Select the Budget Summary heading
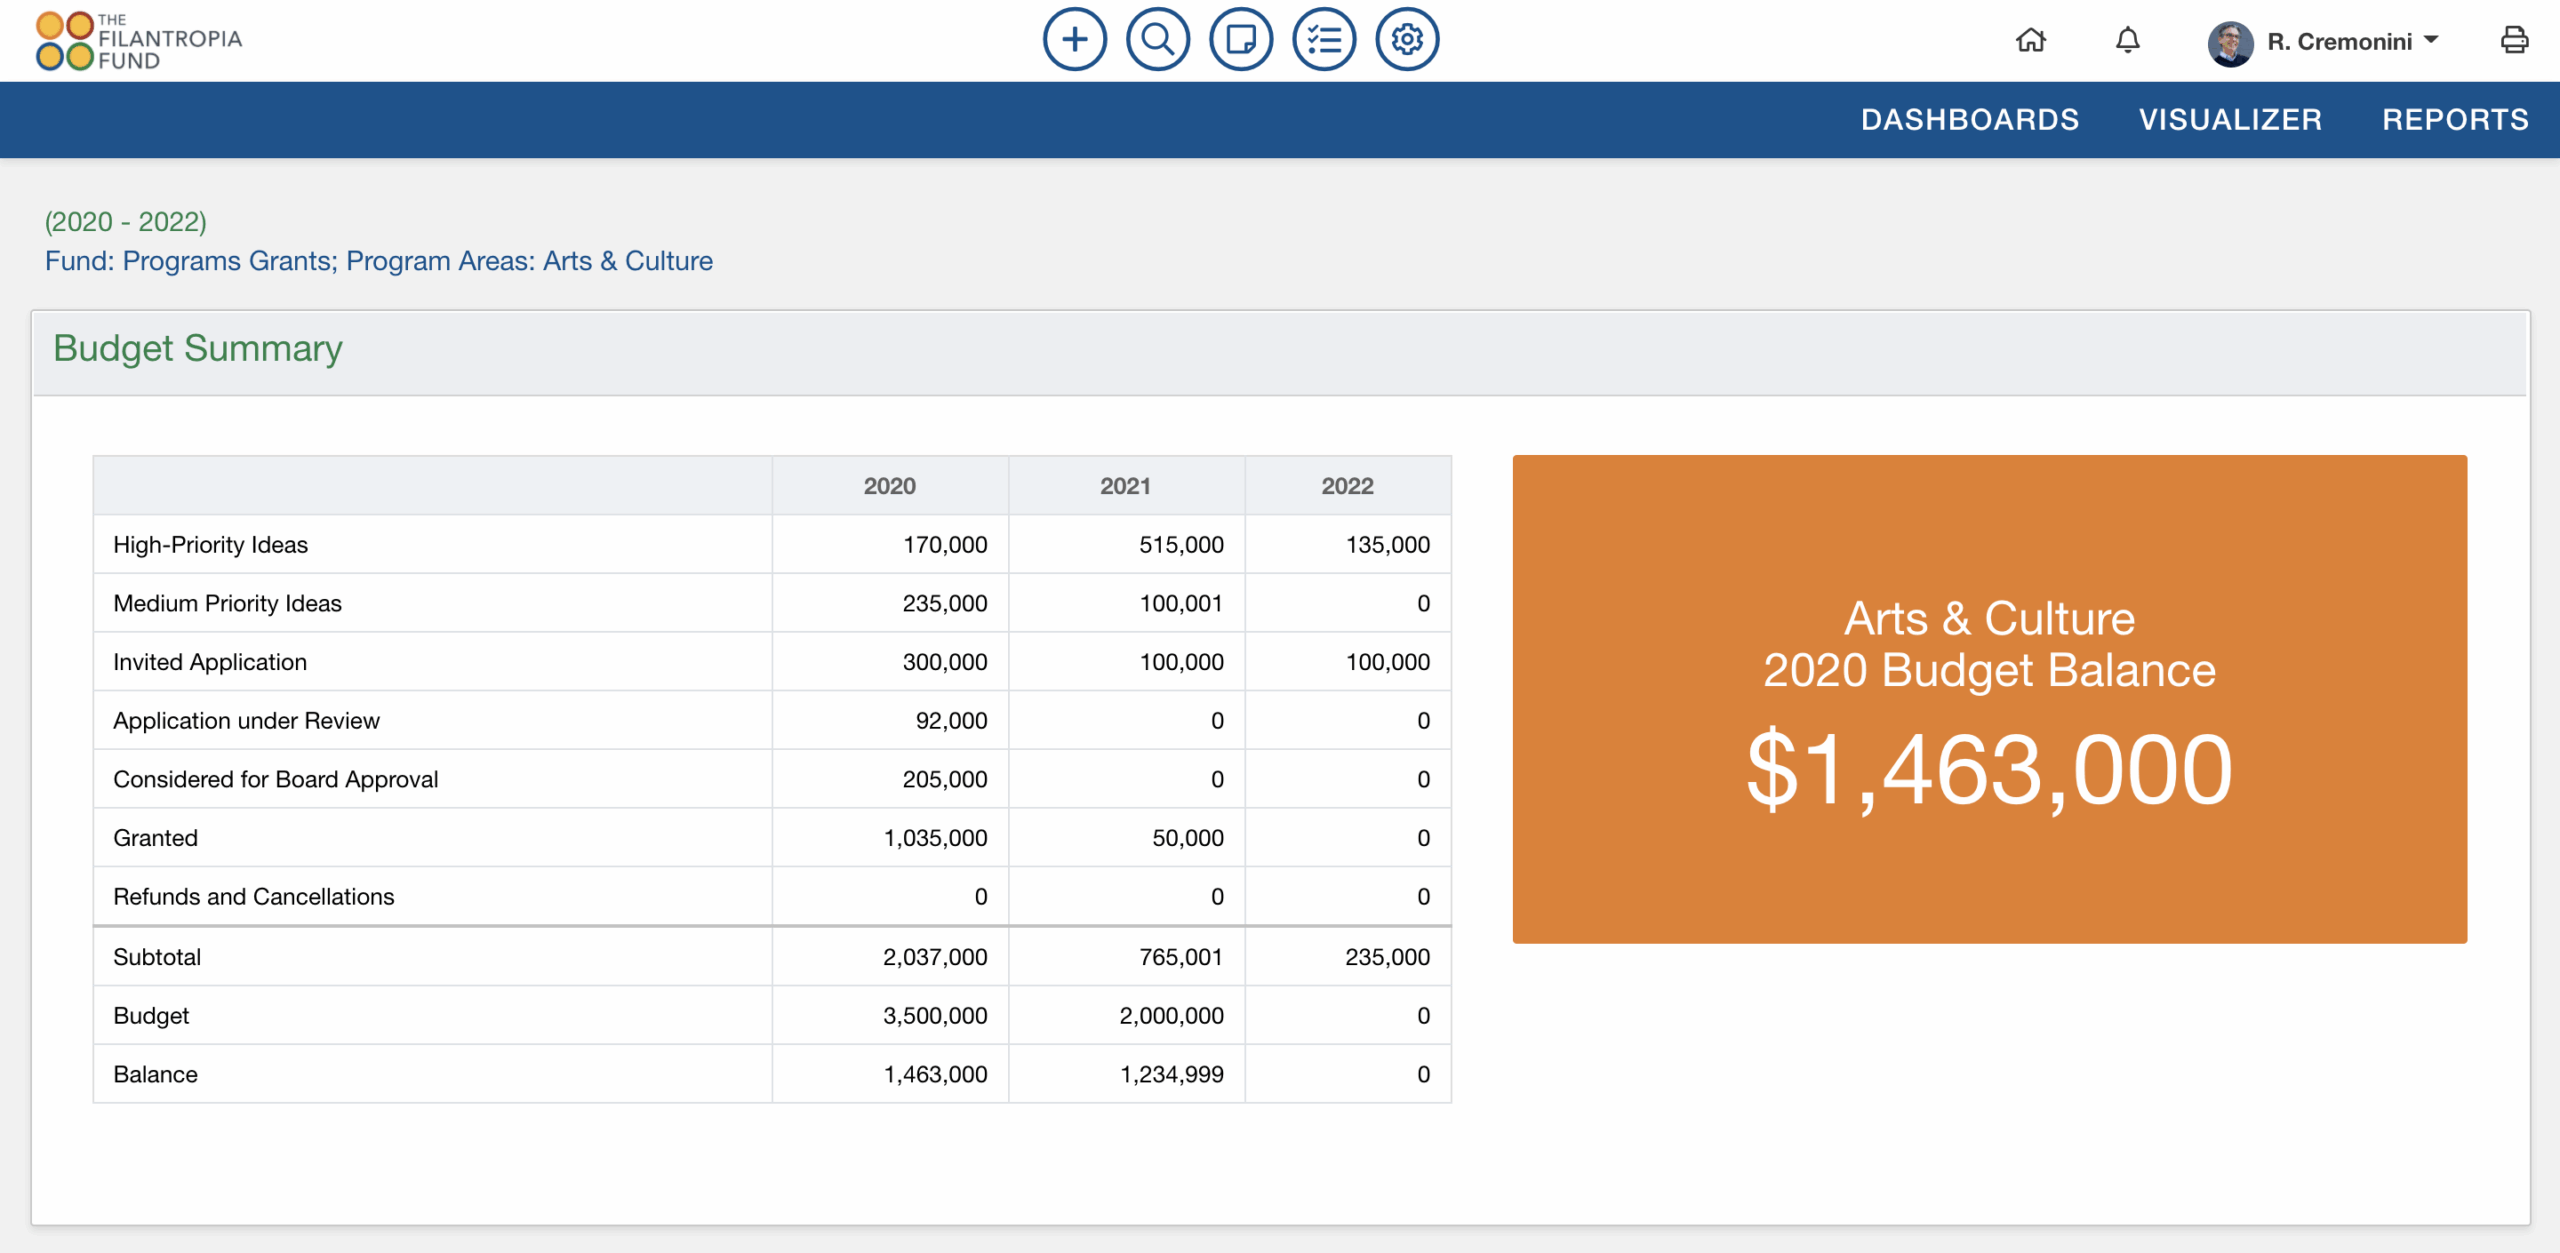Screen dimensions: 2560x1253 pos(198,348)
